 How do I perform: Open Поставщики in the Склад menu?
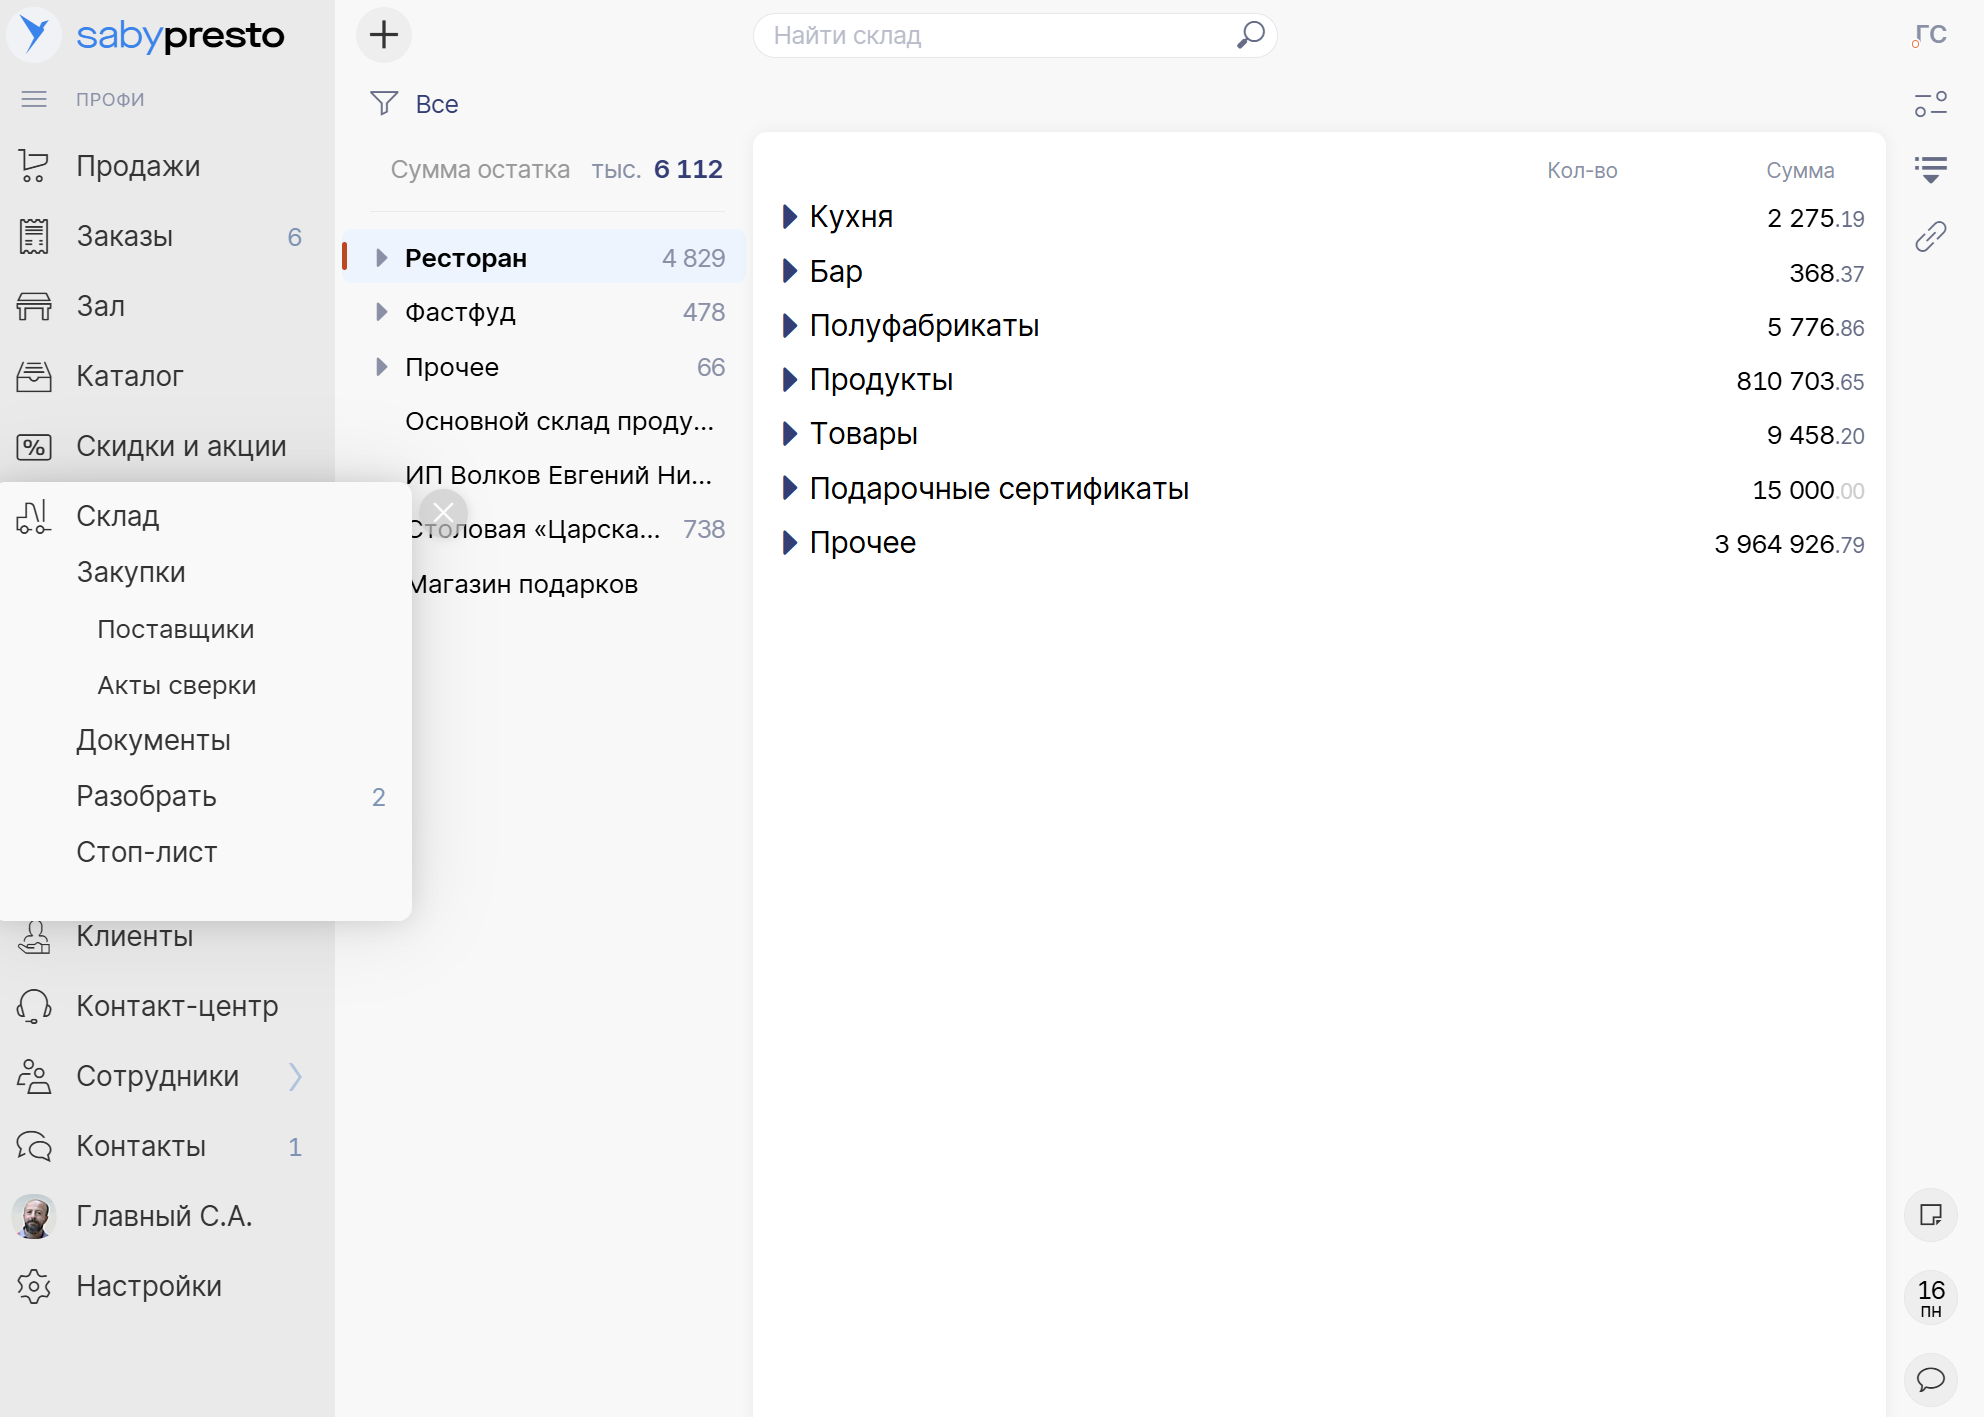pyautogui.click(x=176, y=629)
